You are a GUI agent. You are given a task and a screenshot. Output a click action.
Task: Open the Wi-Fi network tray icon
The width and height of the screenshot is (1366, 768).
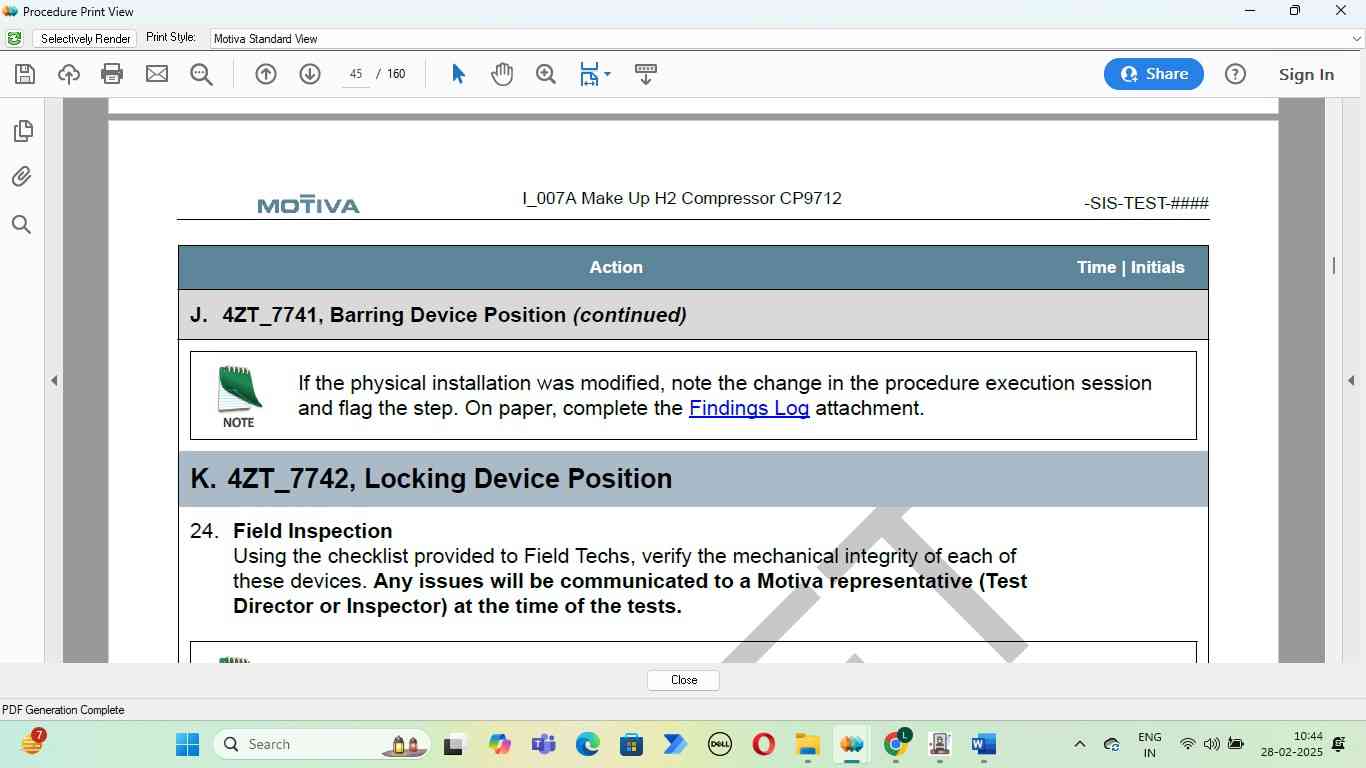tap(1188, 744)
